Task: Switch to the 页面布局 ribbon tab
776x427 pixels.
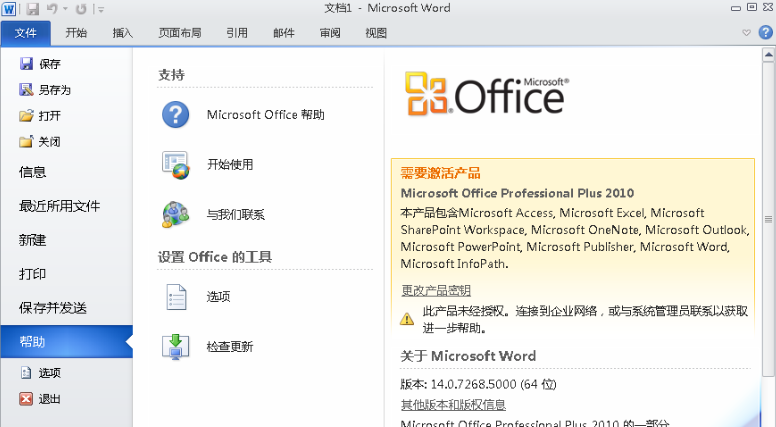Action: point(180,33)
